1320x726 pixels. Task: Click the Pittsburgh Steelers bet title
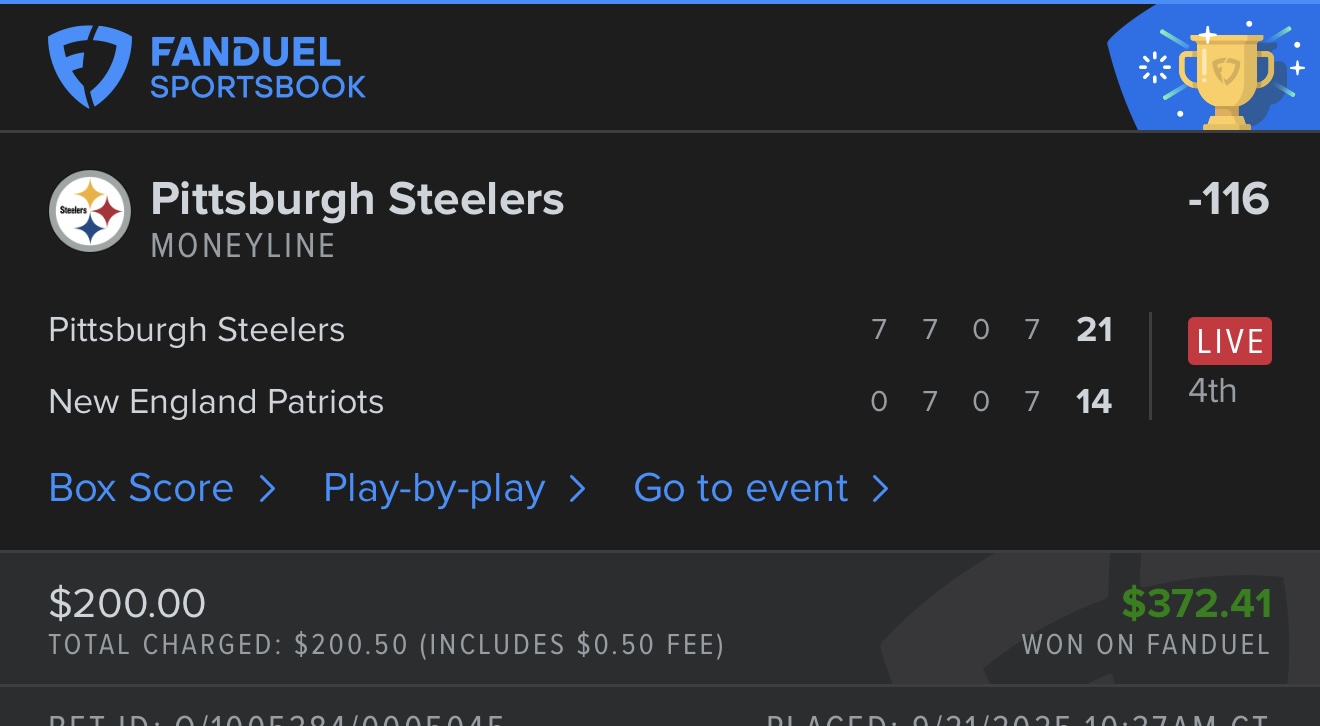tap(357, 199)
